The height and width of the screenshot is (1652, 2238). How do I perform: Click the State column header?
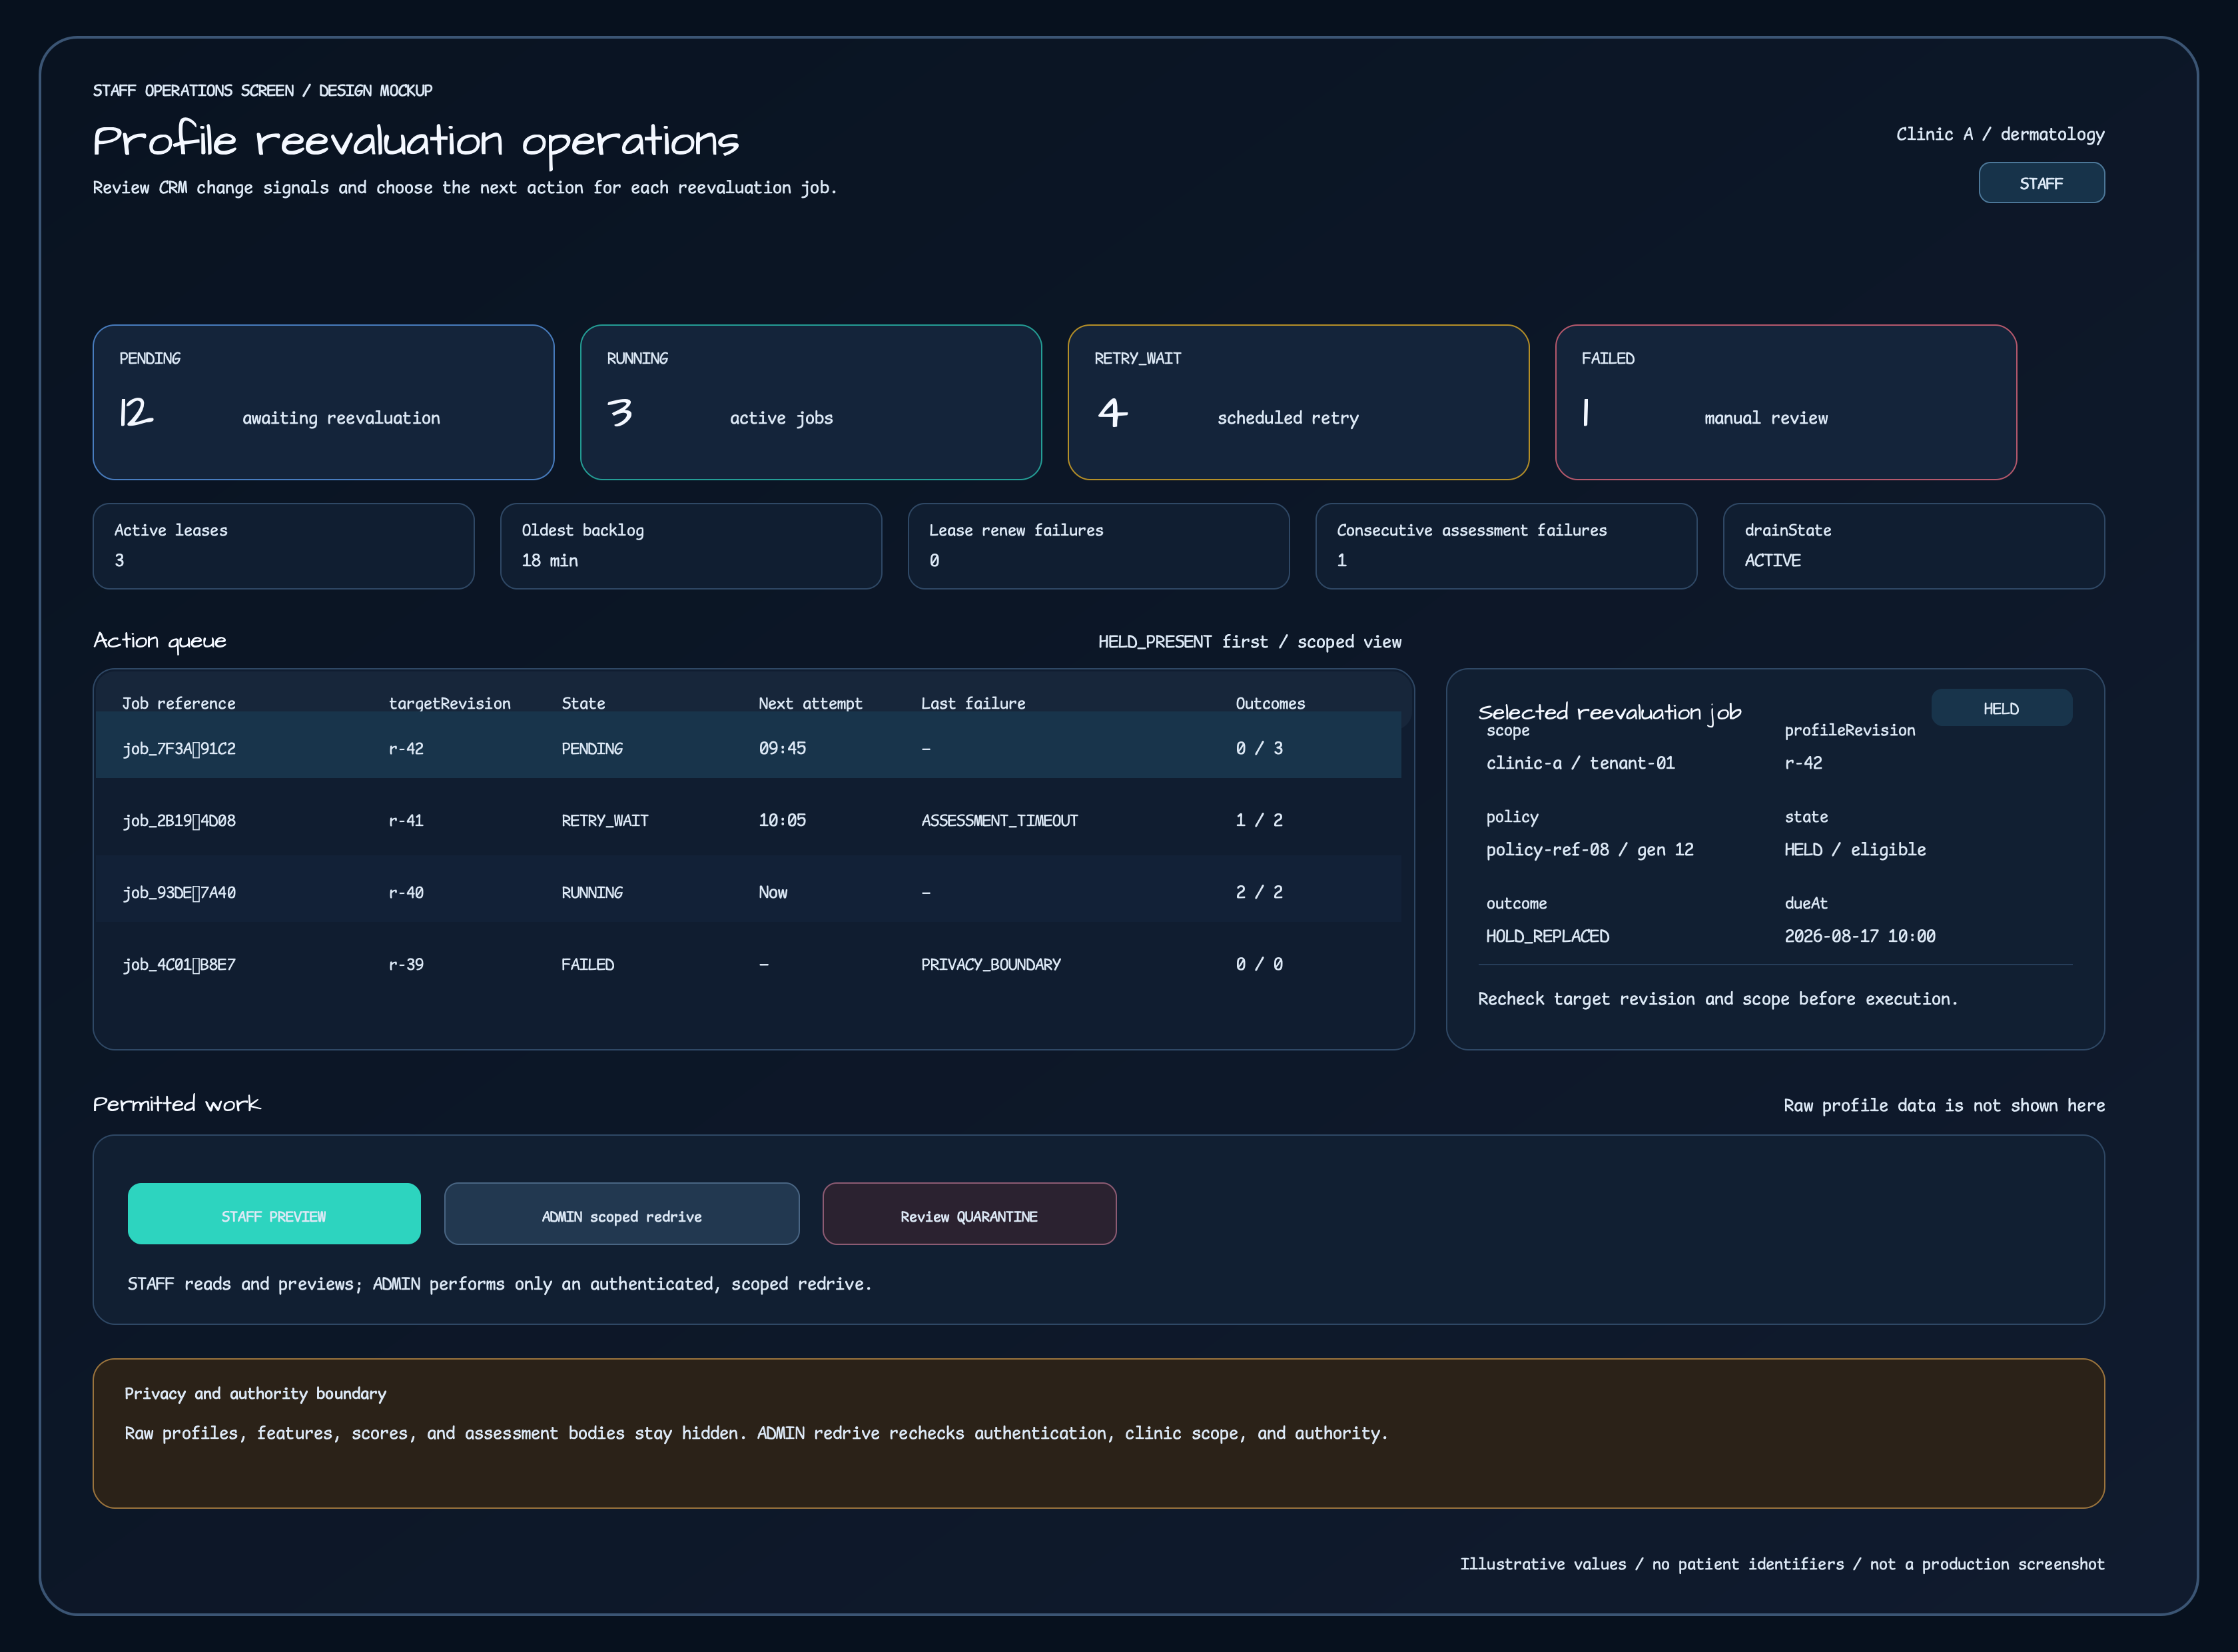[x=583, y=703]
